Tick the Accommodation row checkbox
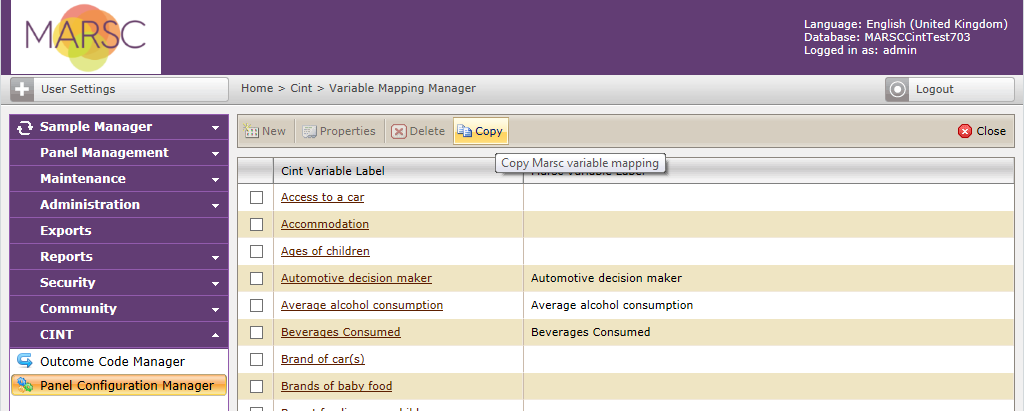 (x=257, y=224)
